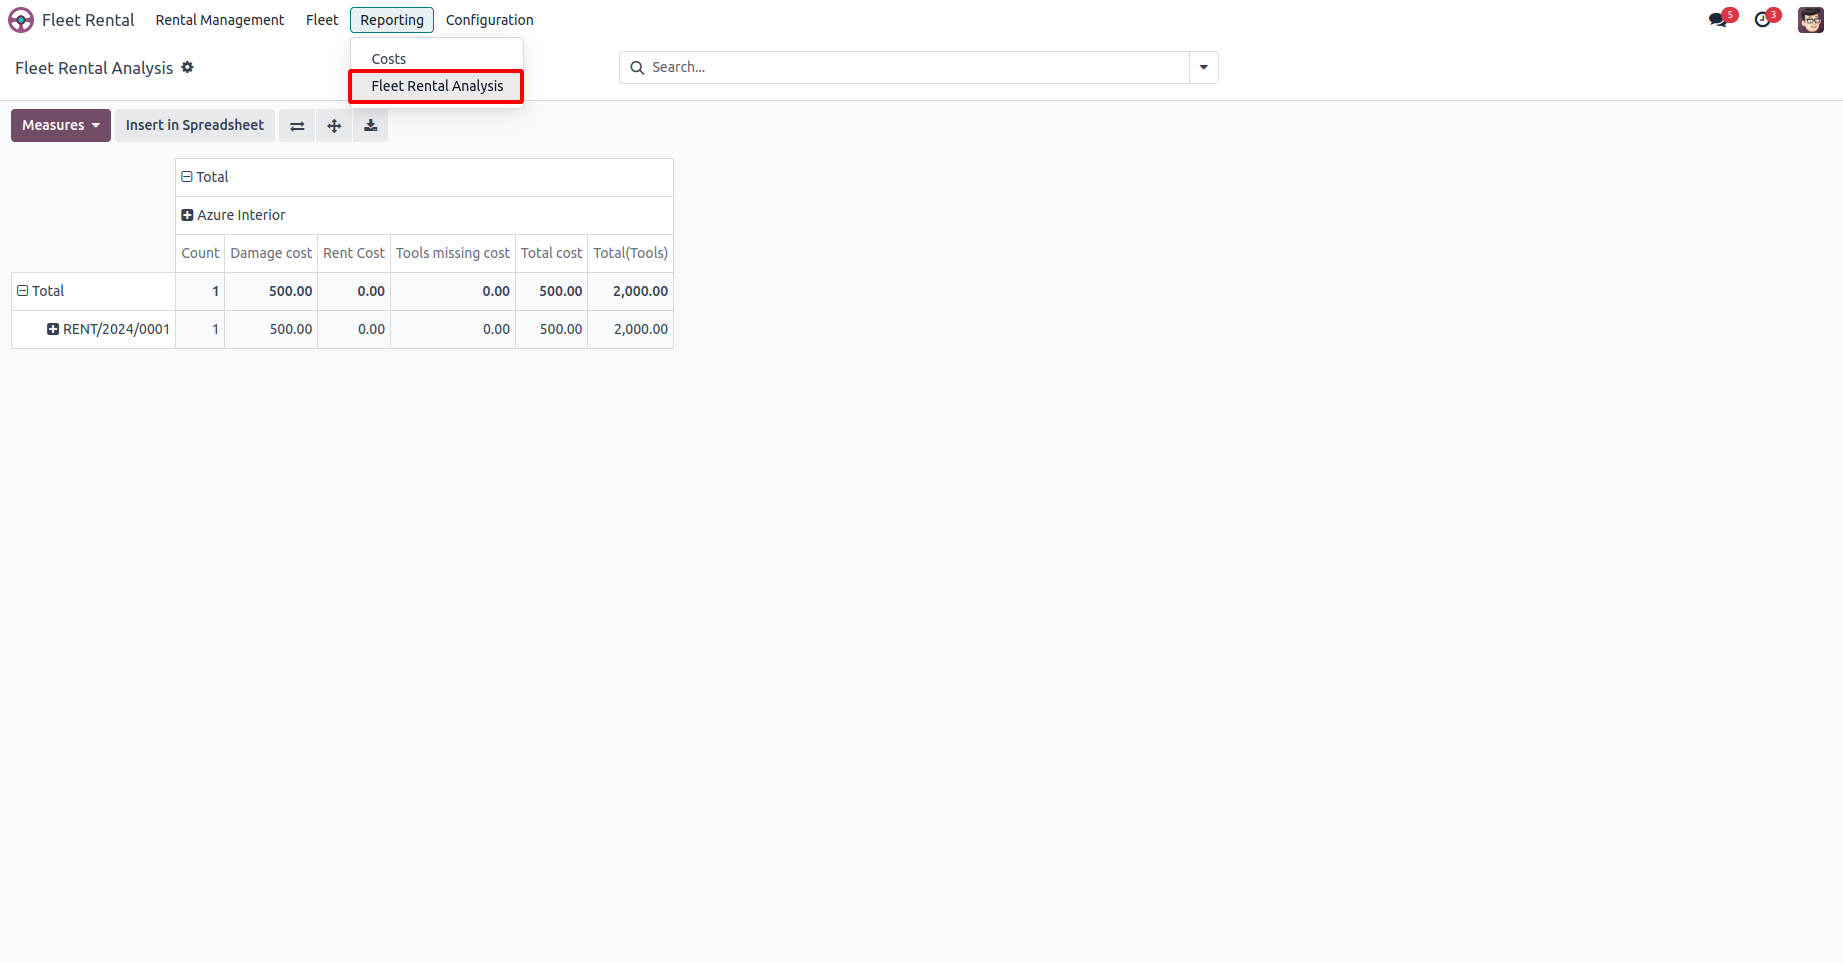Click the 2,000.00 cell in RENT/2024/0001 row
Image resolution: width=1843 pixels, height=963 pixels.
pos(630,329)
